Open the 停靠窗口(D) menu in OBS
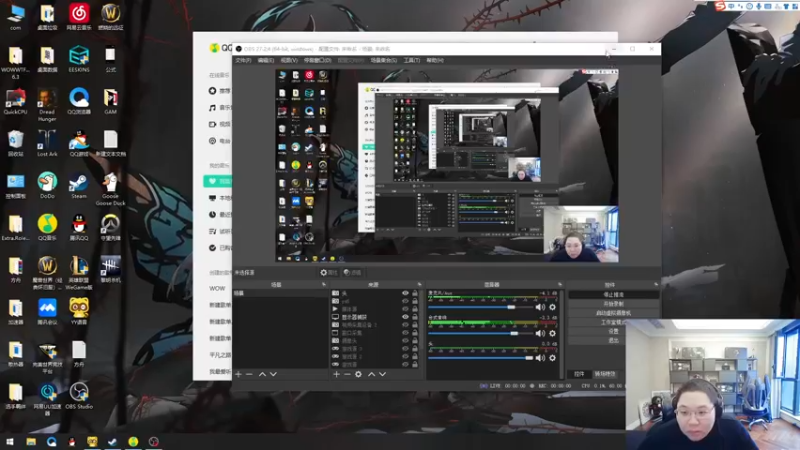 click(x=317, y=60)
